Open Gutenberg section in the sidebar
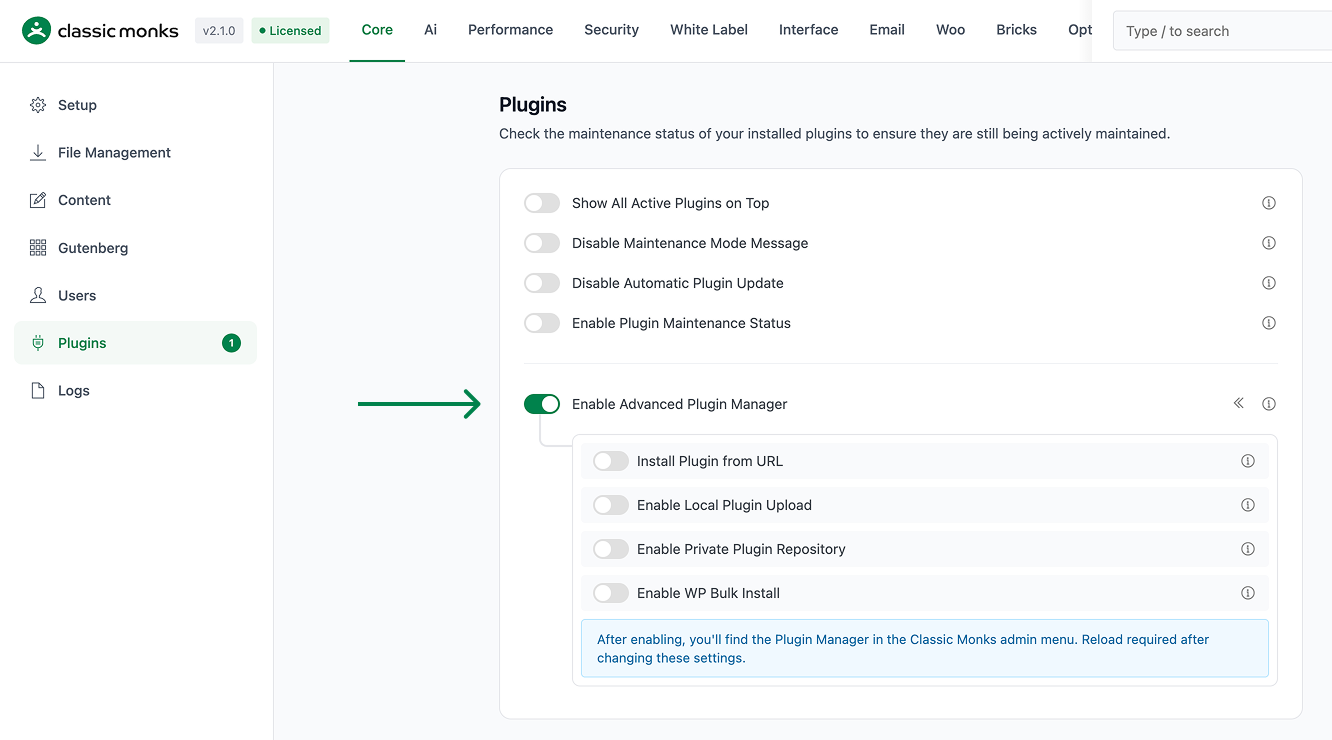The image size is (1332, 740). 135,248
